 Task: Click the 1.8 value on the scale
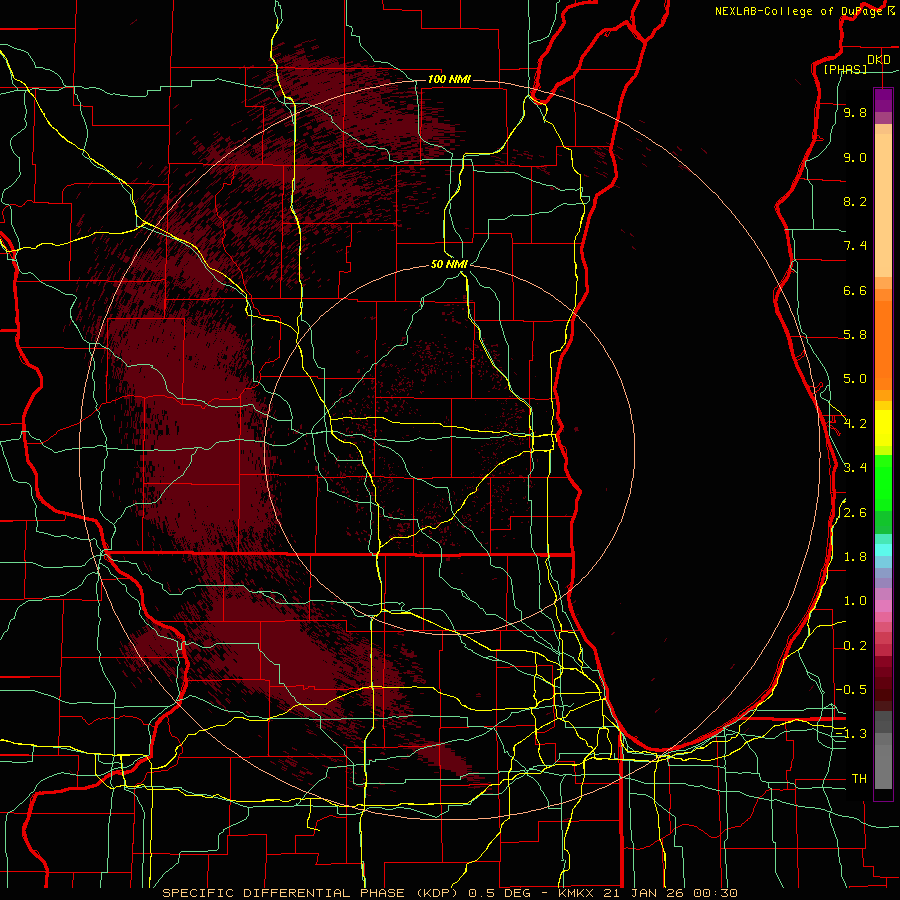[855, 557]
